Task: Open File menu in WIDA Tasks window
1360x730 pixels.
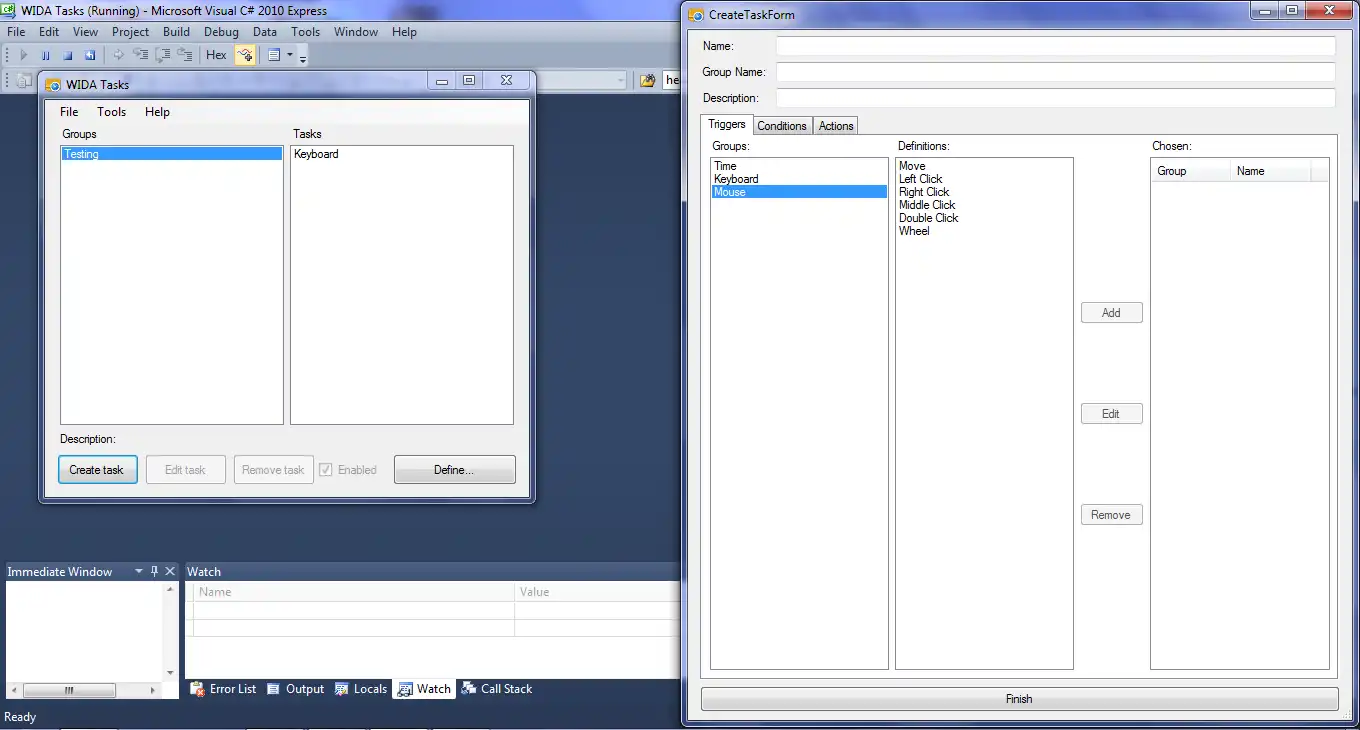Action: pos(69,112)
